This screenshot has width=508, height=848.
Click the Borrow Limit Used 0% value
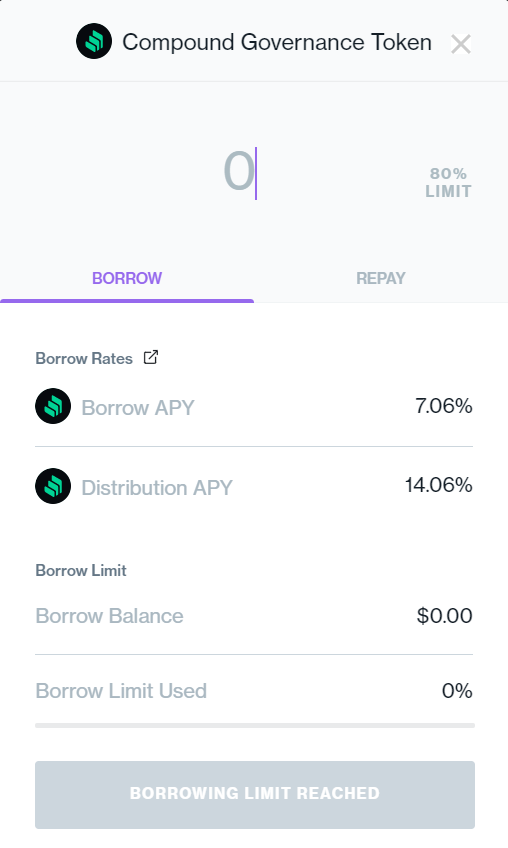[457, 691]
